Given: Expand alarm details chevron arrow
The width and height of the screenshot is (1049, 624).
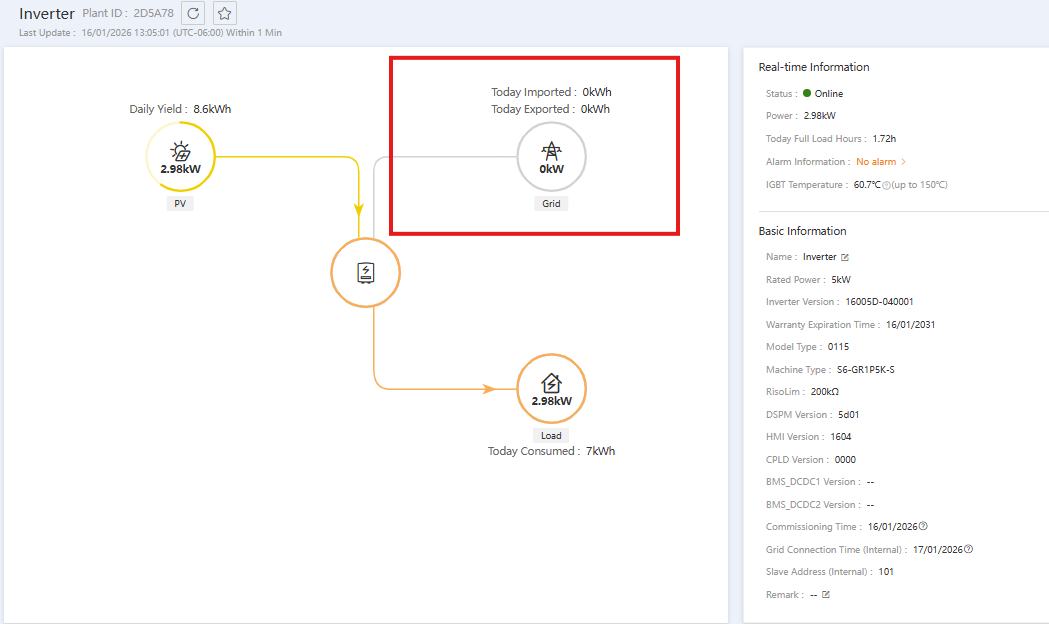Looking at the screenshot, I should point(904,162).
